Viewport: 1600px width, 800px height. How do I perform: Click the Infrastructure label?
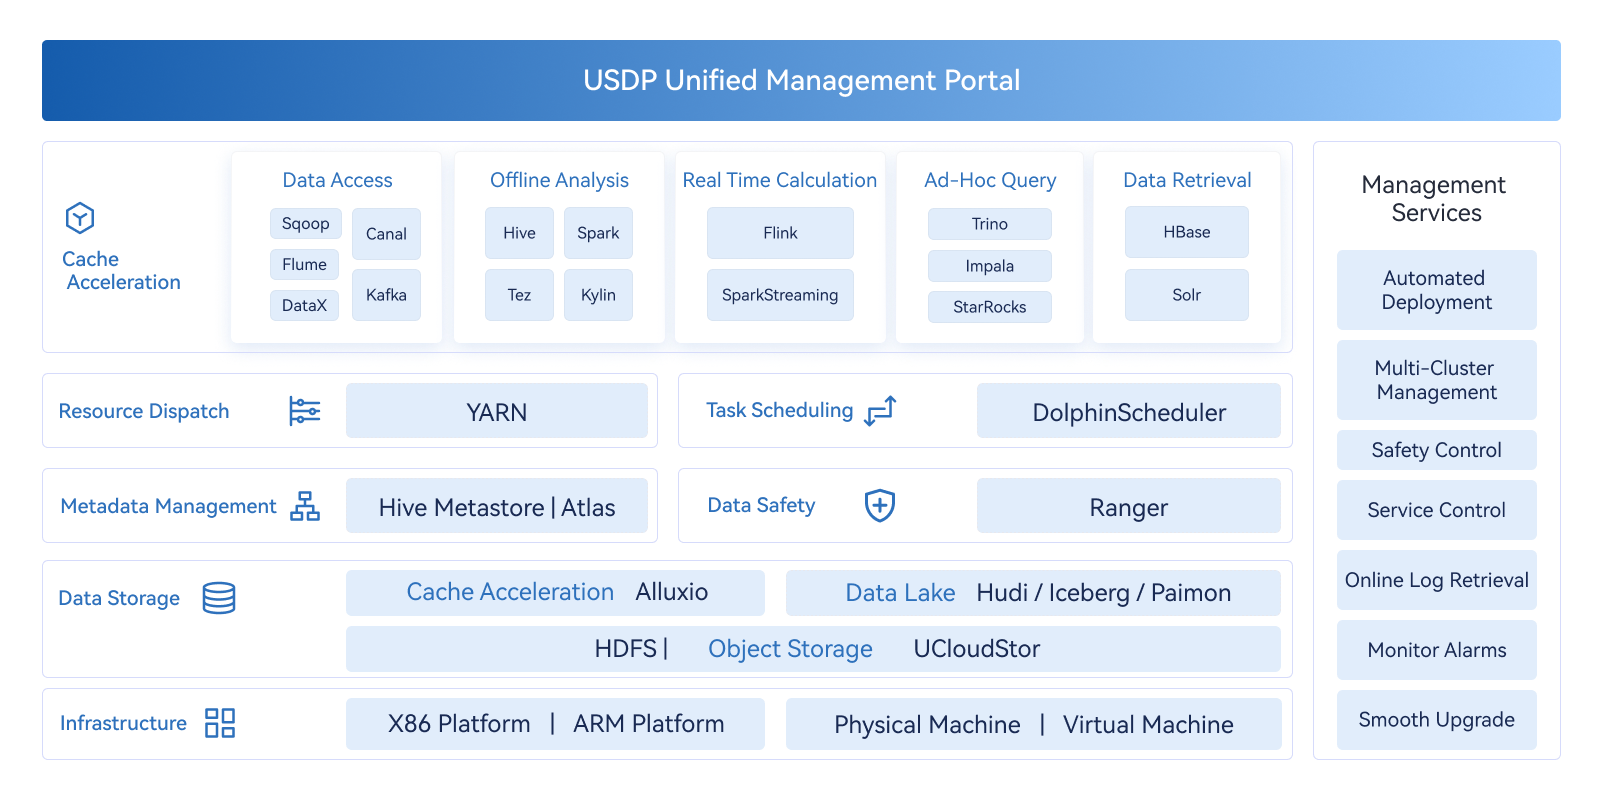(123, 723)
